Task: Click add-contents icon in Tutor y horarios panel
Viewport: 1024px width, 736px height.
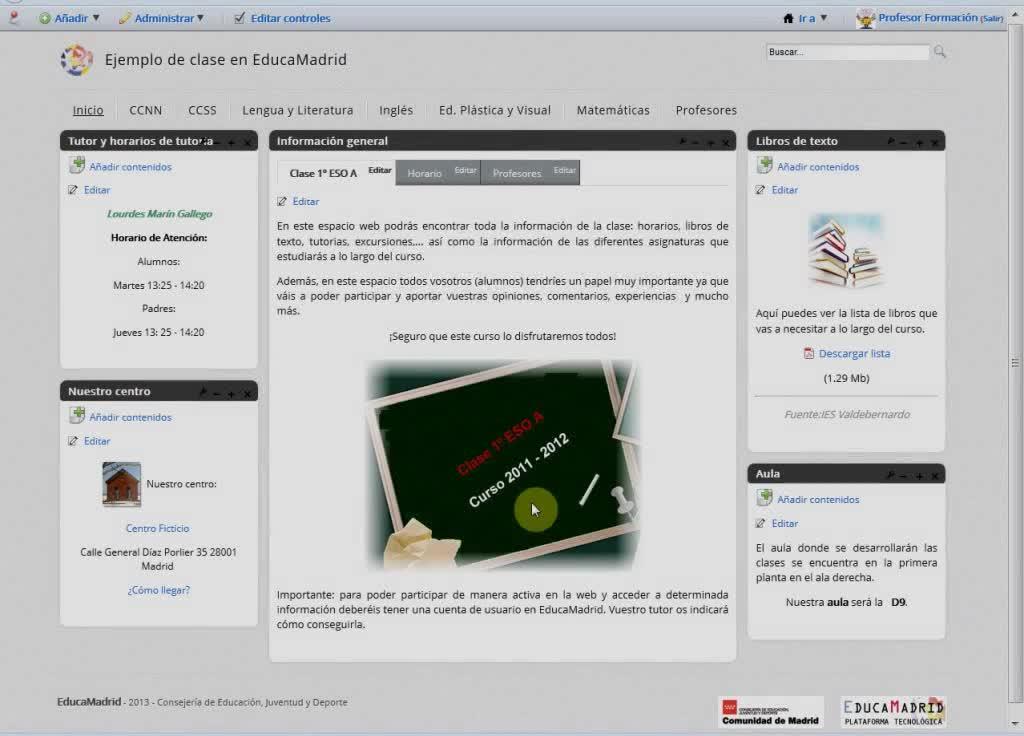Action: (77, 165)
